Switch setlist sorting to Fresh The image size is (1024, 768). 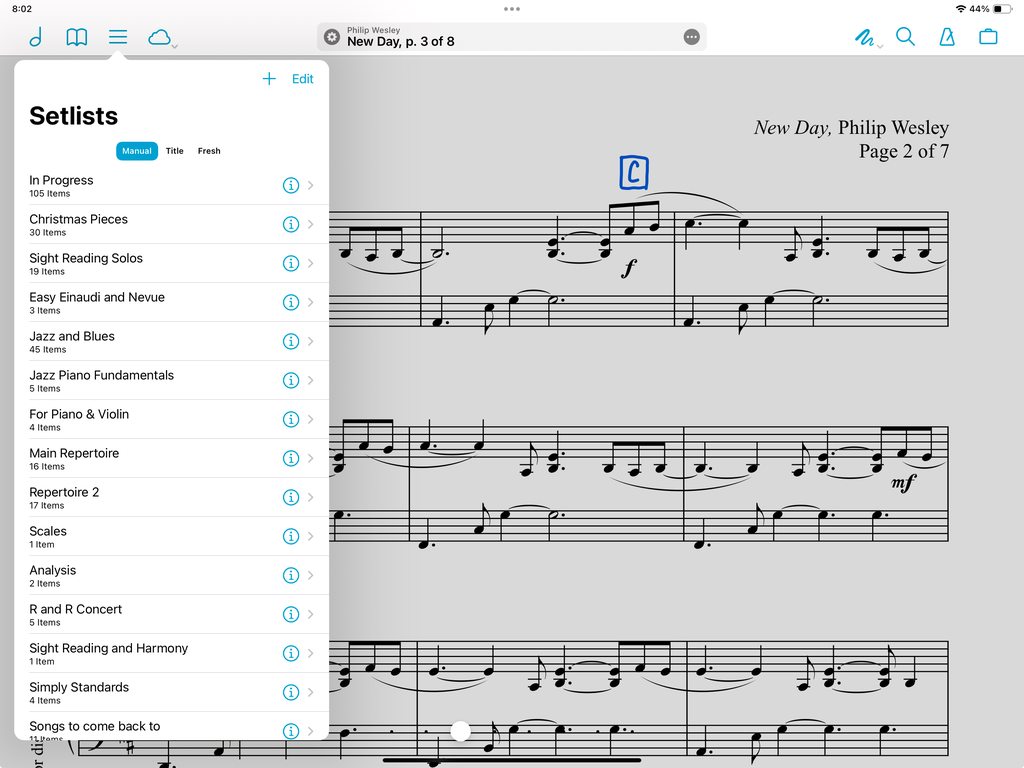(209, 151)
